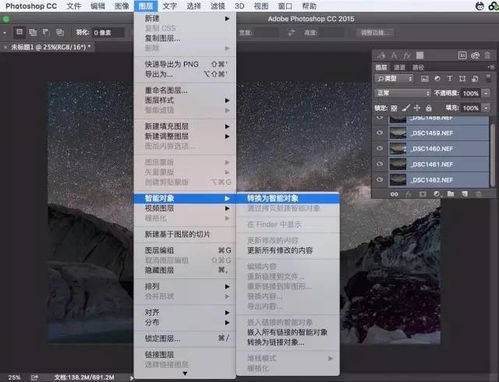Filter layers by shape layers icon
Viewport: 499px width, 382px height.
coord(462,79)
